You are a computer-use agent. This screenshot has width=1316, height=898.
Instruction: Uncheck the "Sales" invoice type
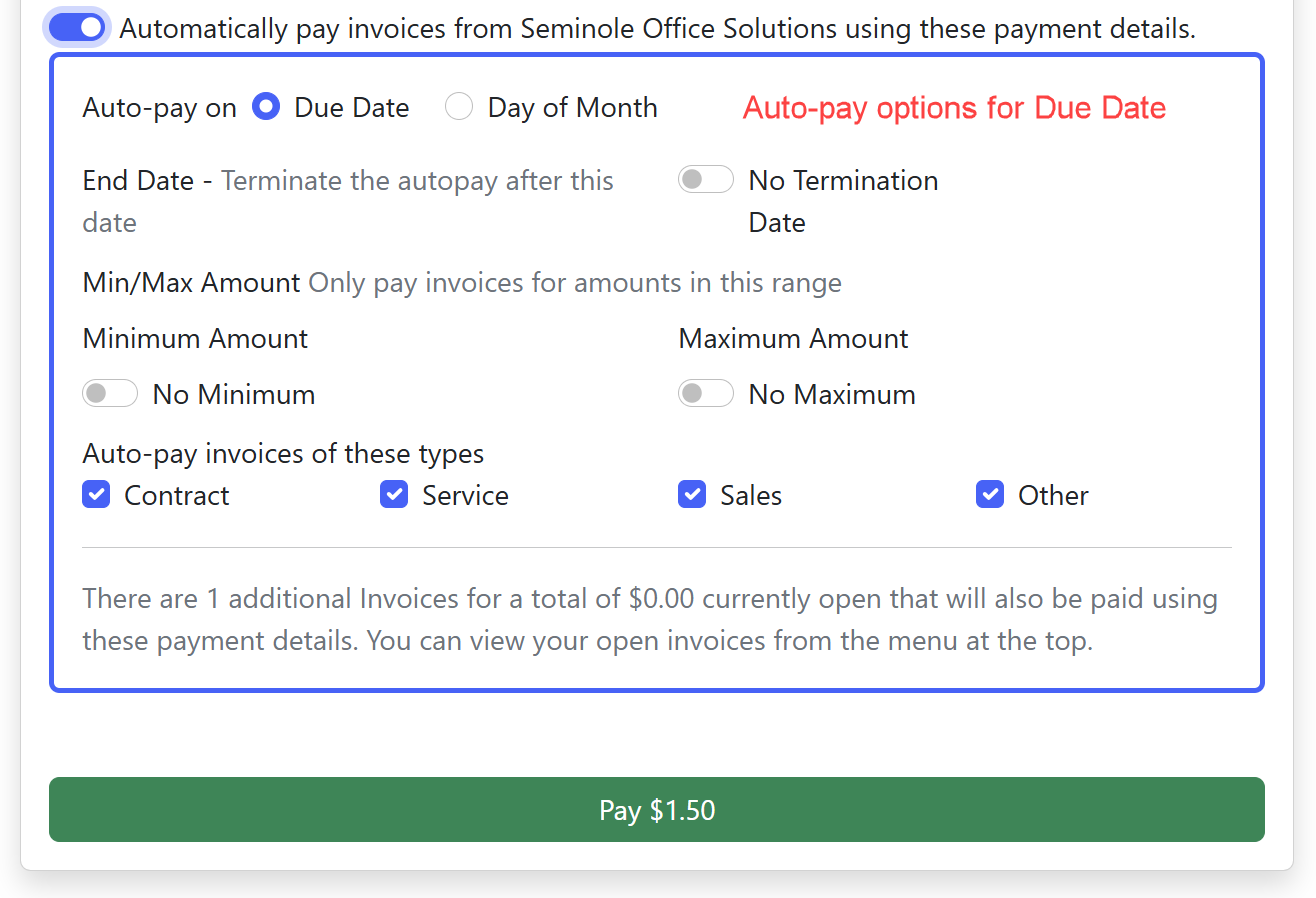tap(692, 494)
